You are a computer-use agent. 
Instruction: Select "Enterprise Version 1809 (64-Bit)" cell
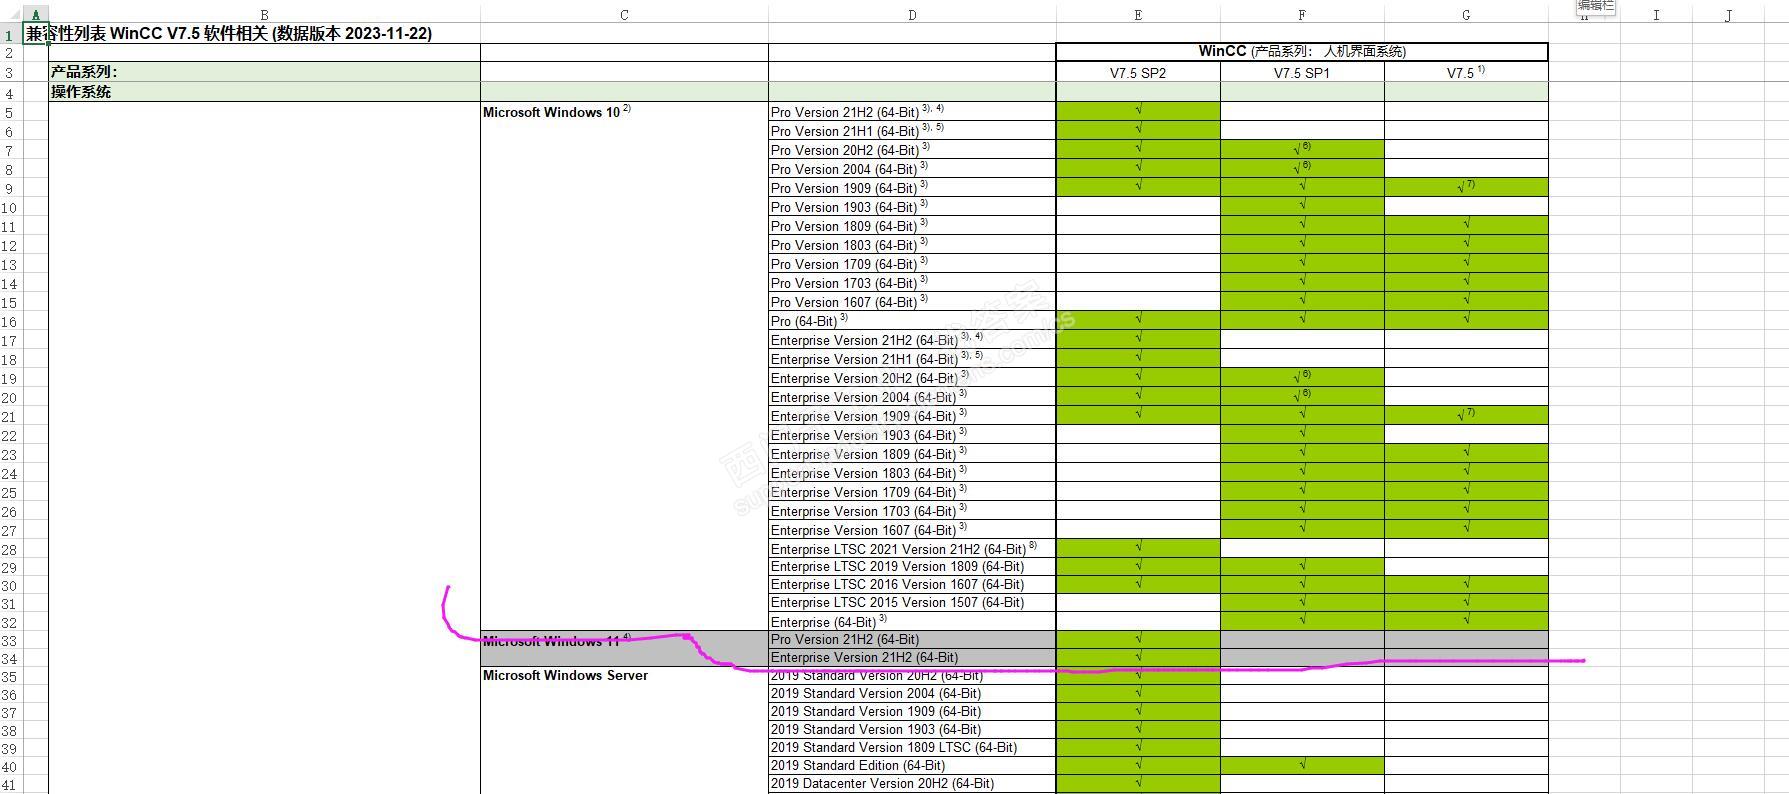912,454
